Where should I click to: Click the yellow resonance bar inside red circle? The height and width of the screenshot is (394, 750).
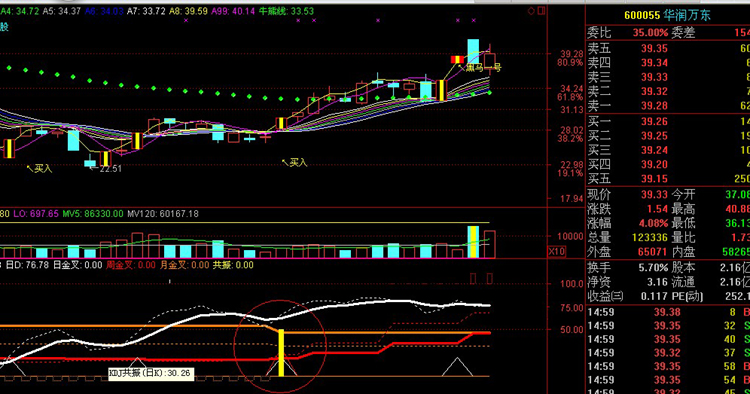click(x=281, y=352)
